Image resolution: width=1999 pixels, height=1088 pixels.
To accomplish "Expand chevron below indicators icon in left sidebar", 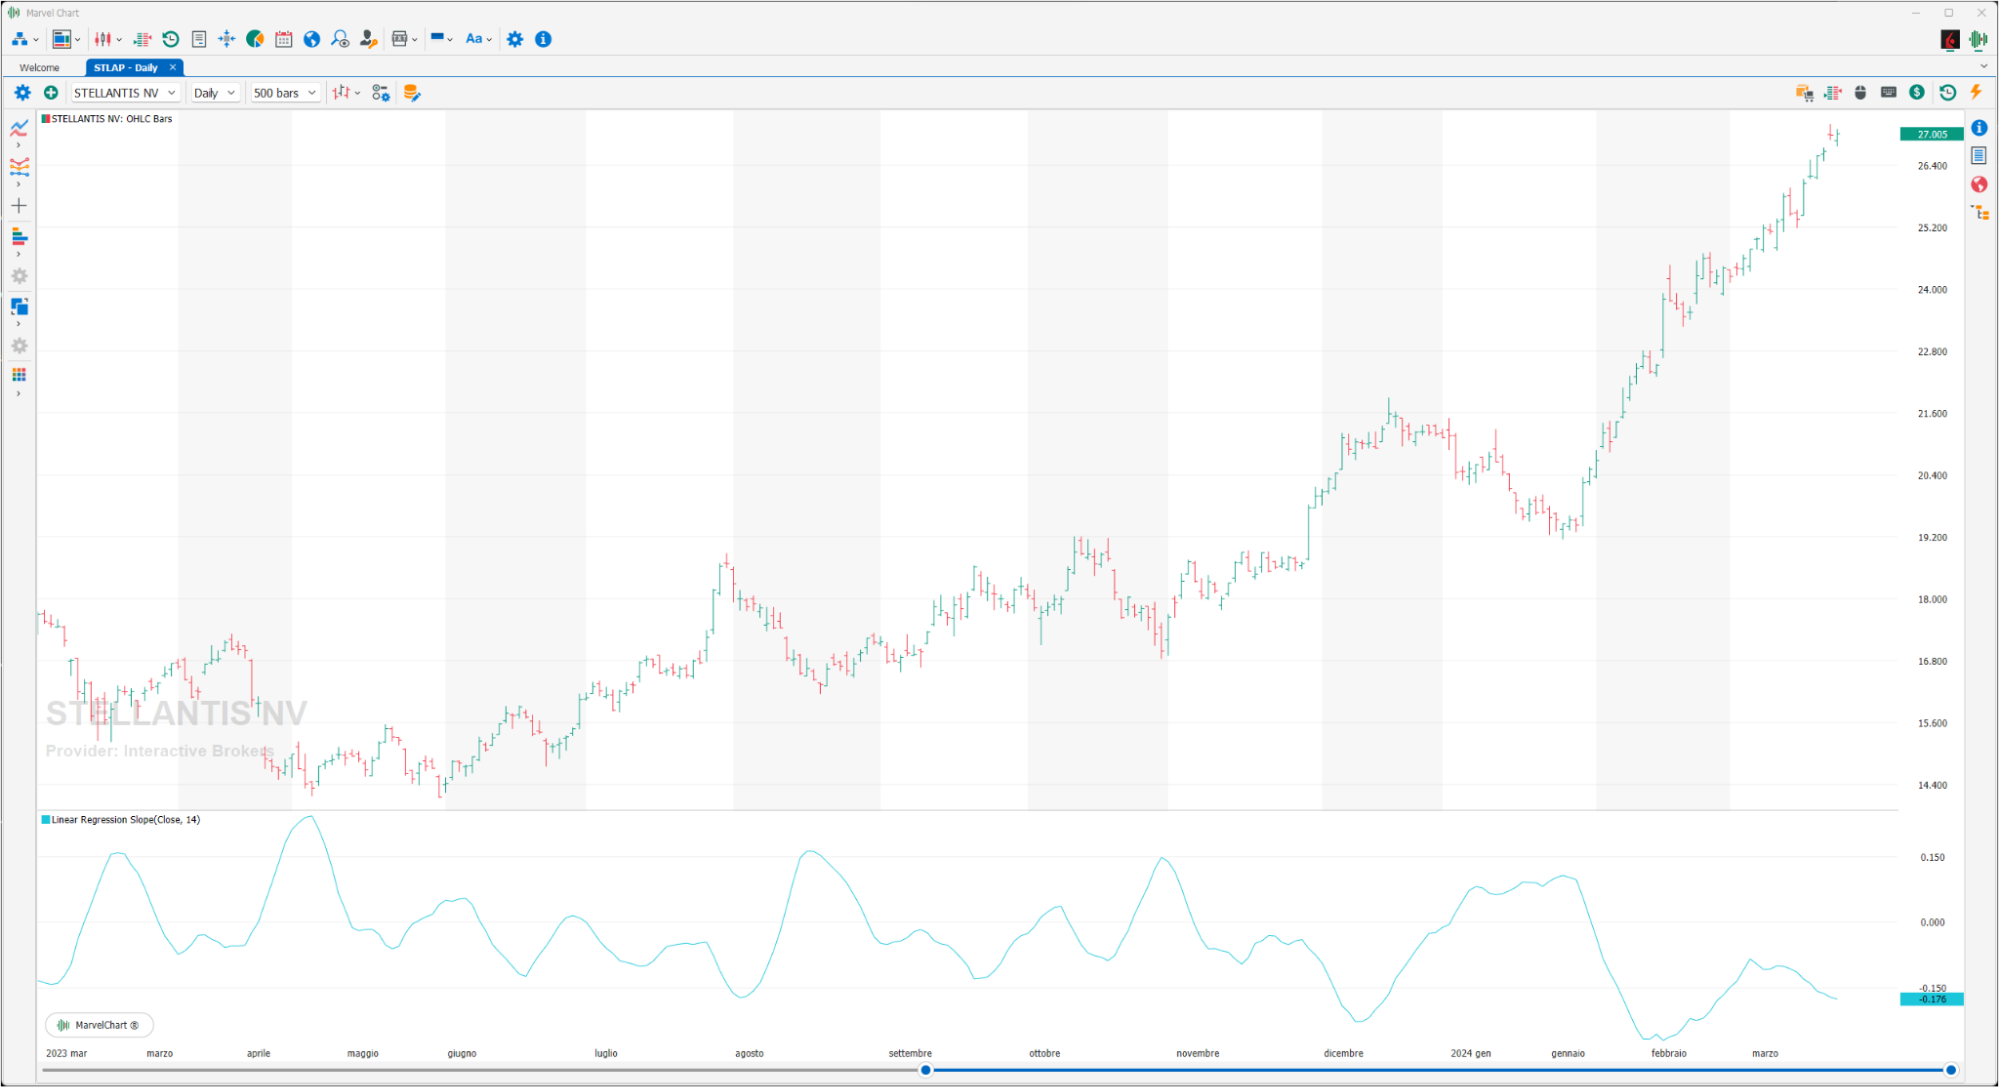I will pyautogui.click(x=18, y=146).
